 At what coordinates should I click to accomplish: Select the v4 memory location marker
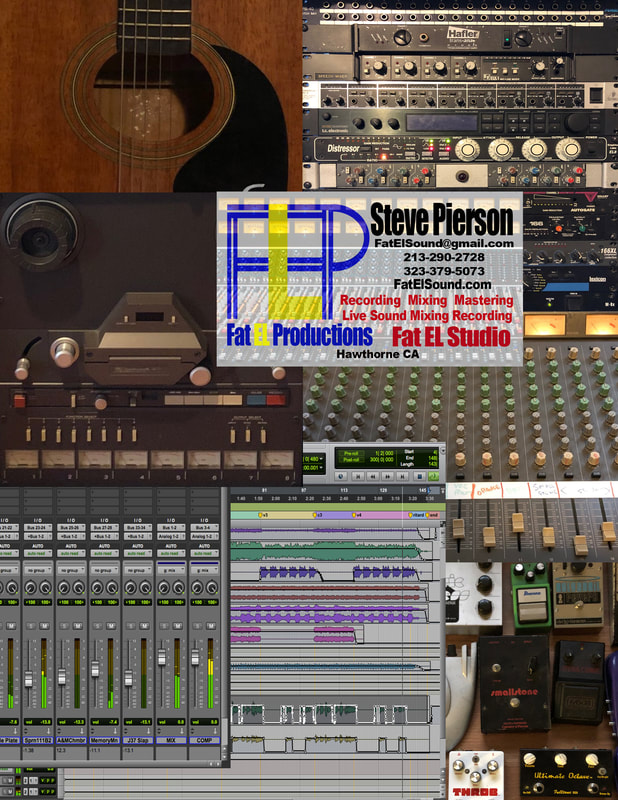[x=356, y=515]
